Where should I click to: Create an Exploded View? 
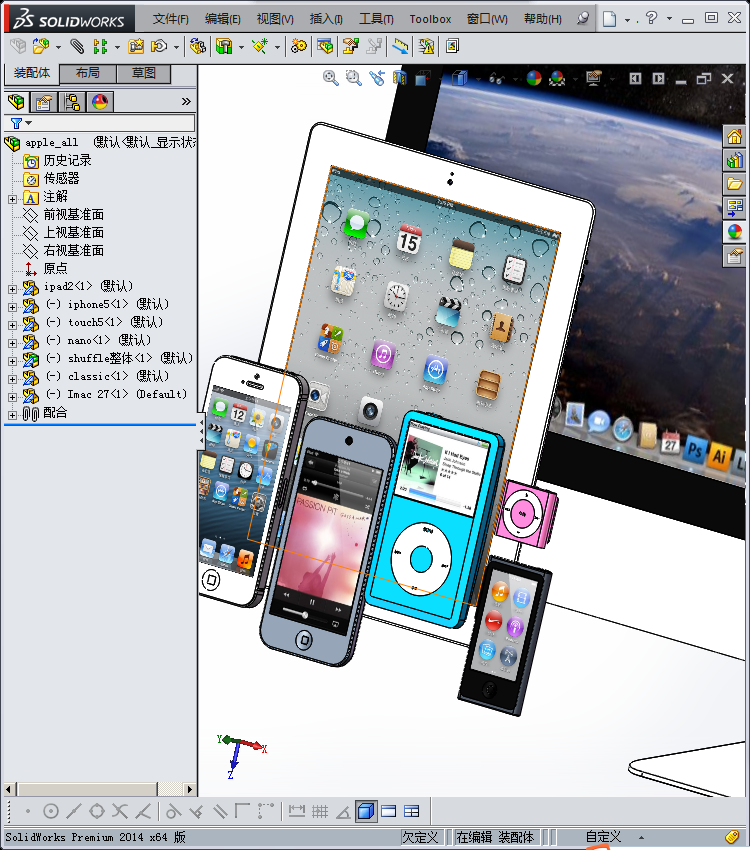pyautogui.click(x=350, y=47)
